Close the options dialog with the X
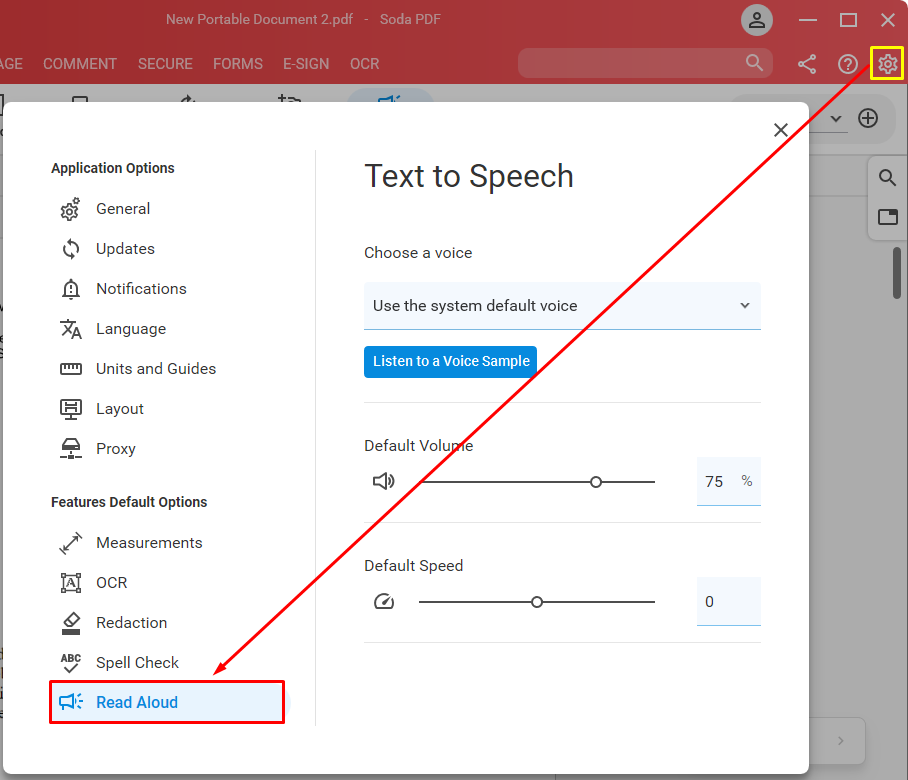The height and width of the screenshot is (780, 908). pos(781,130)
